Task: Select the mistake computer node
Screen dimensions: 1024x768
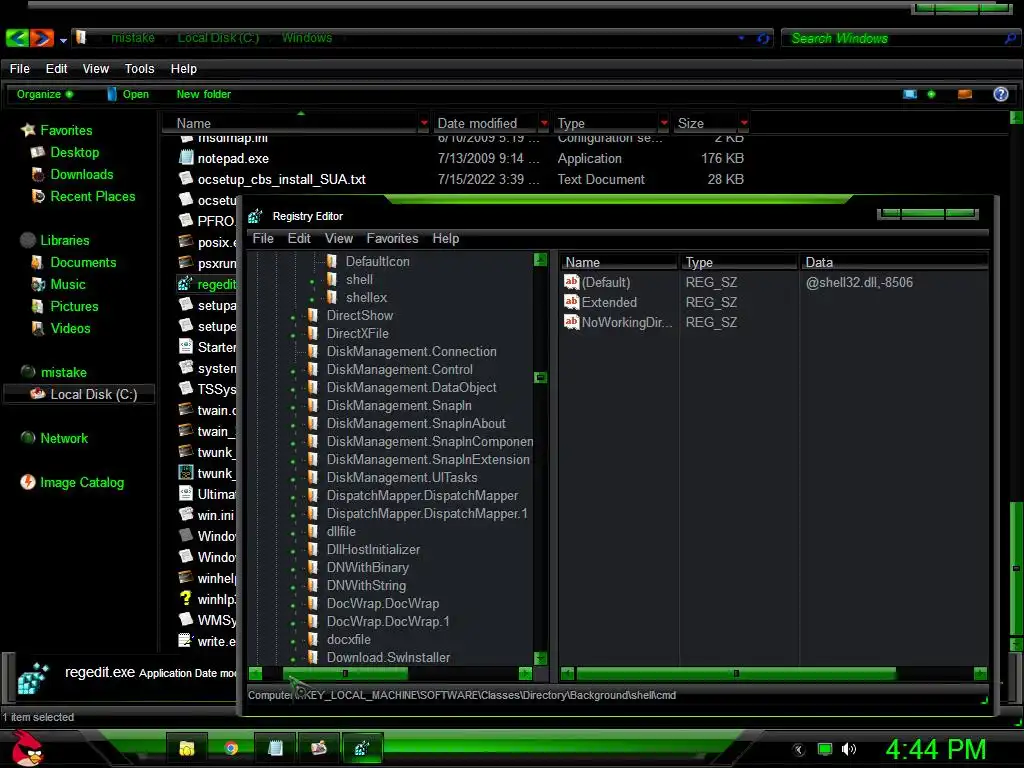Action: point(63,372)
